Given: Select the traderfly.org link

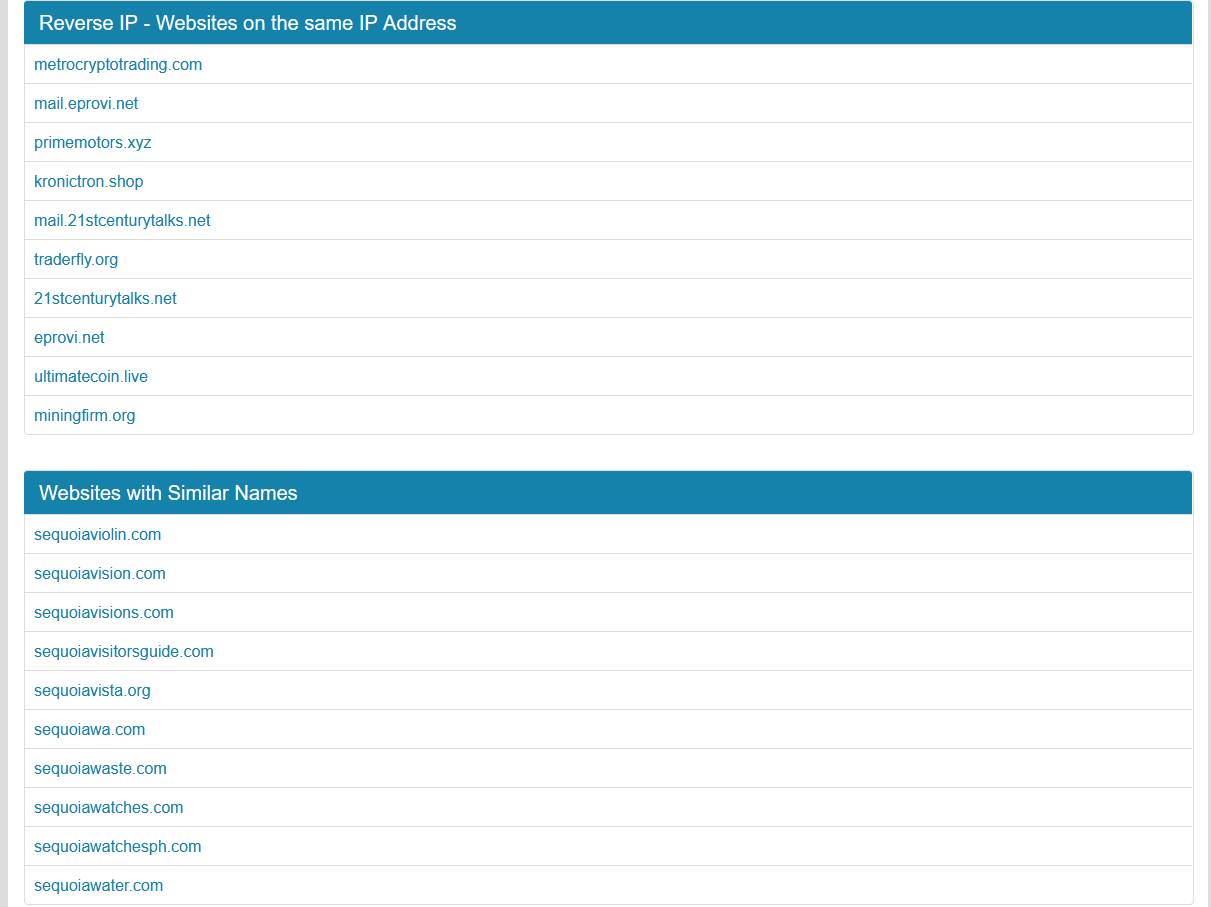Looking at the screenshot, I should [x=76, y=259].
